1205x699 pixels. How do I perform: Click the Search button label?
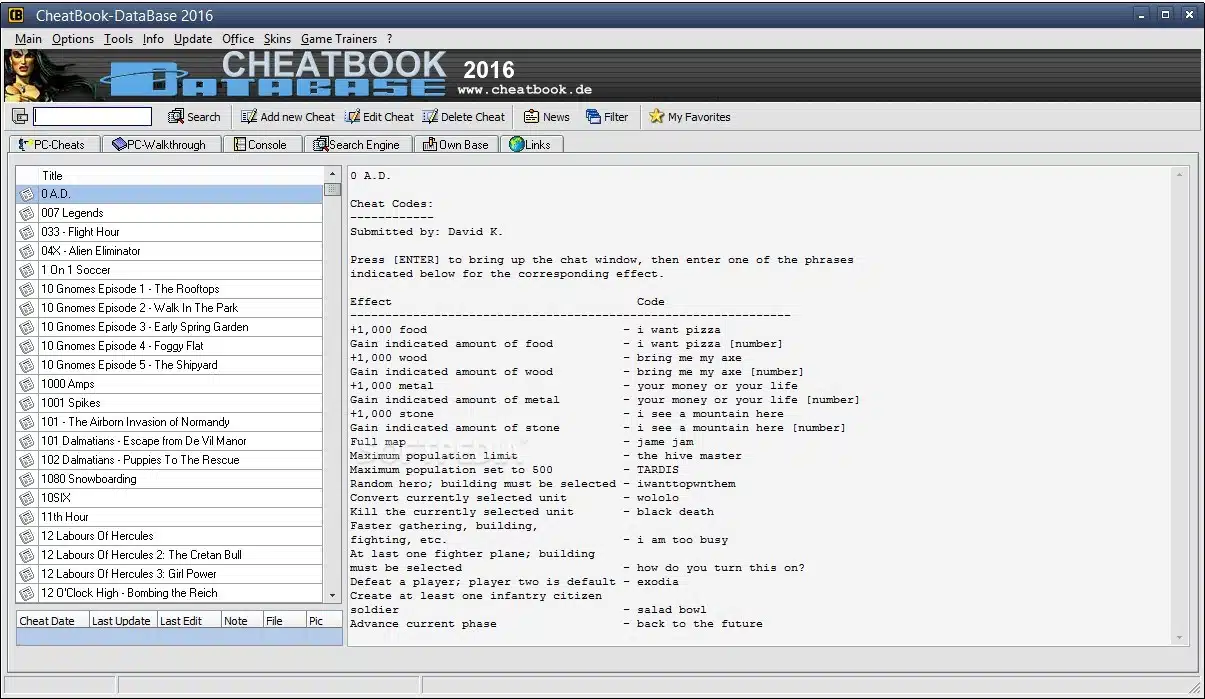[204, 117]
